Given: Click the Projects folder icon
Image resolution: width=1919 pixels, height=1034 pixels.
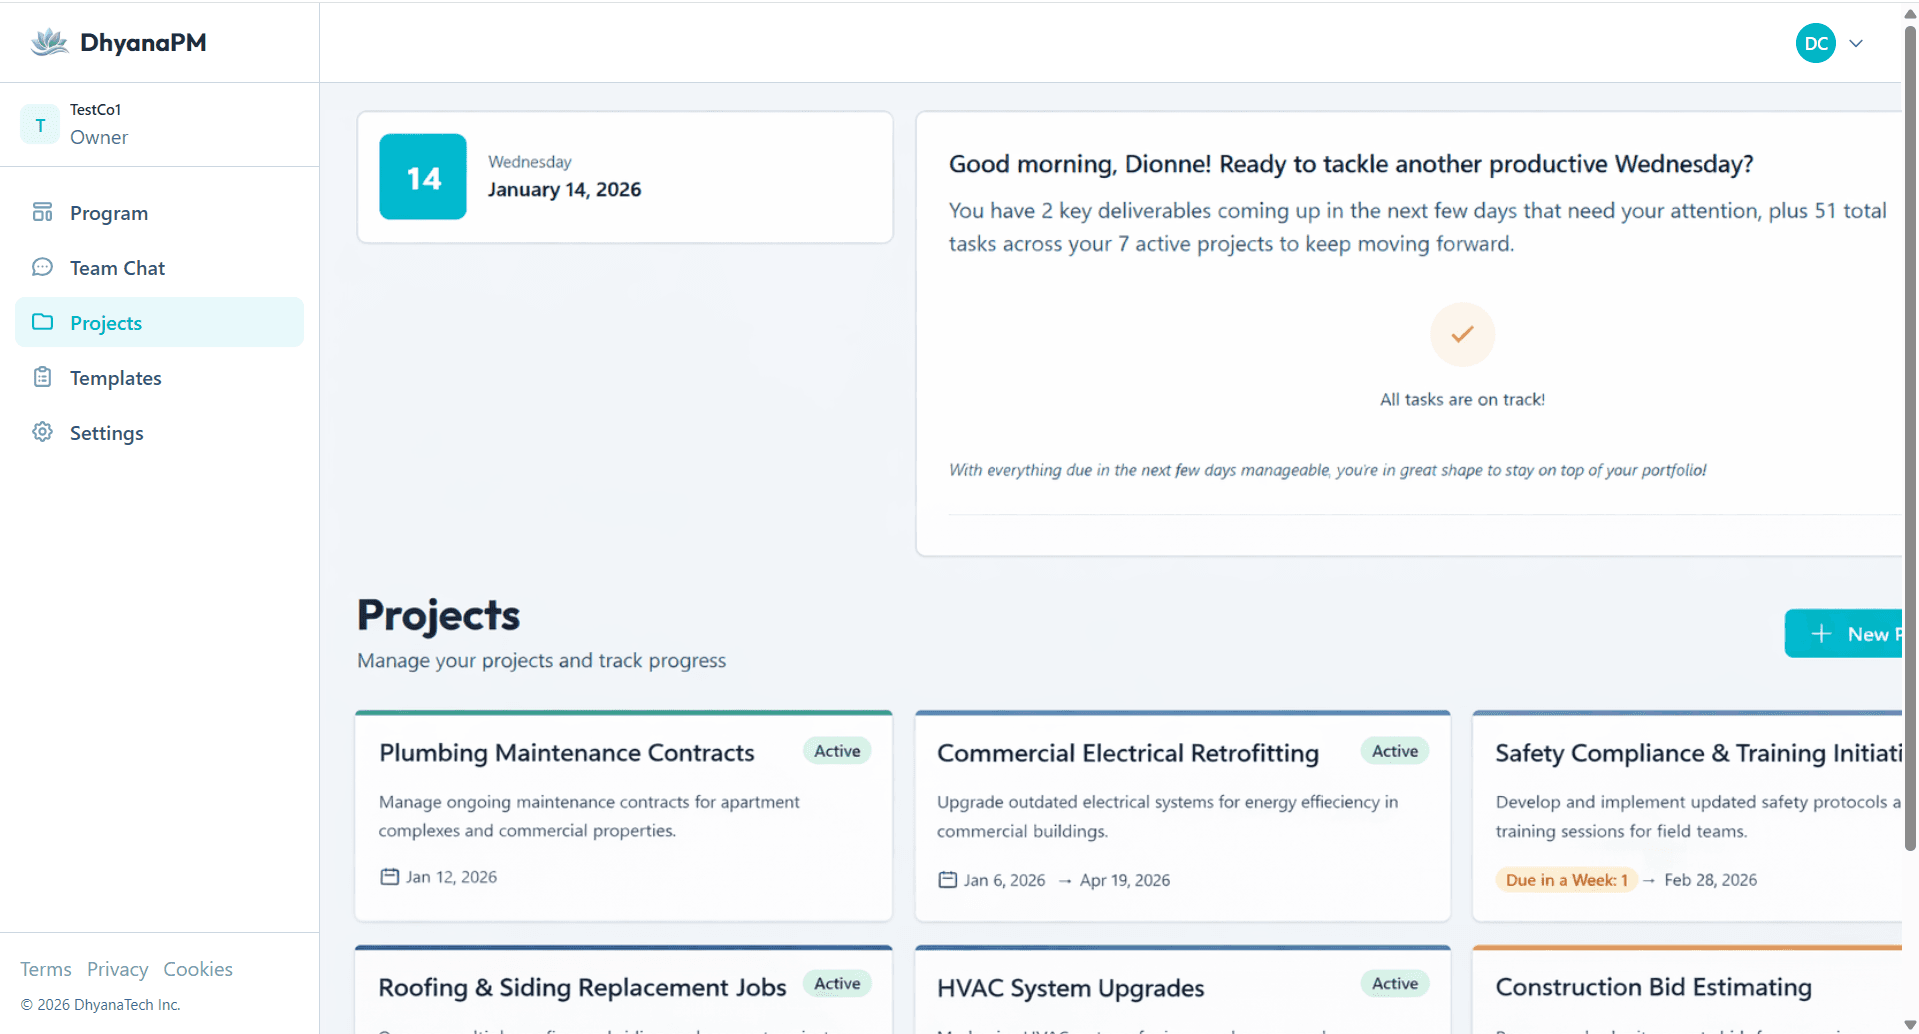Looking at the screenshot, I should [42, 322].
